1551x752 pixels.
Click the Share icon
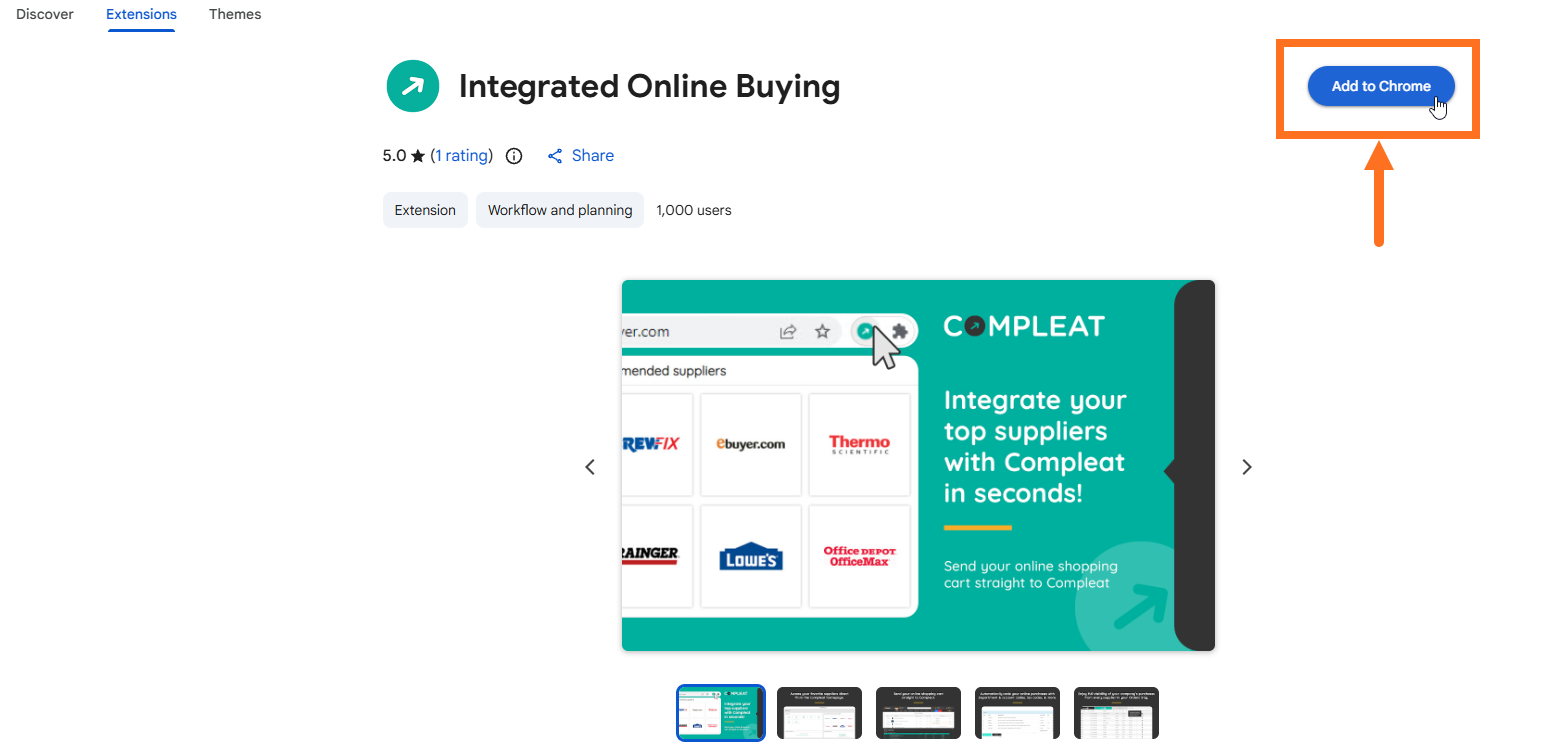click(555, 156)
